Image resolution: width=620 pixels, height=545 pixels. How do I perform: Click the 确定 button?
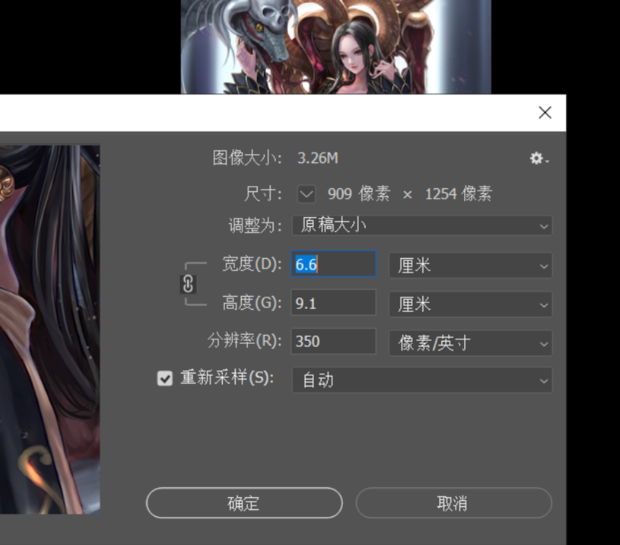click(244, 503)
